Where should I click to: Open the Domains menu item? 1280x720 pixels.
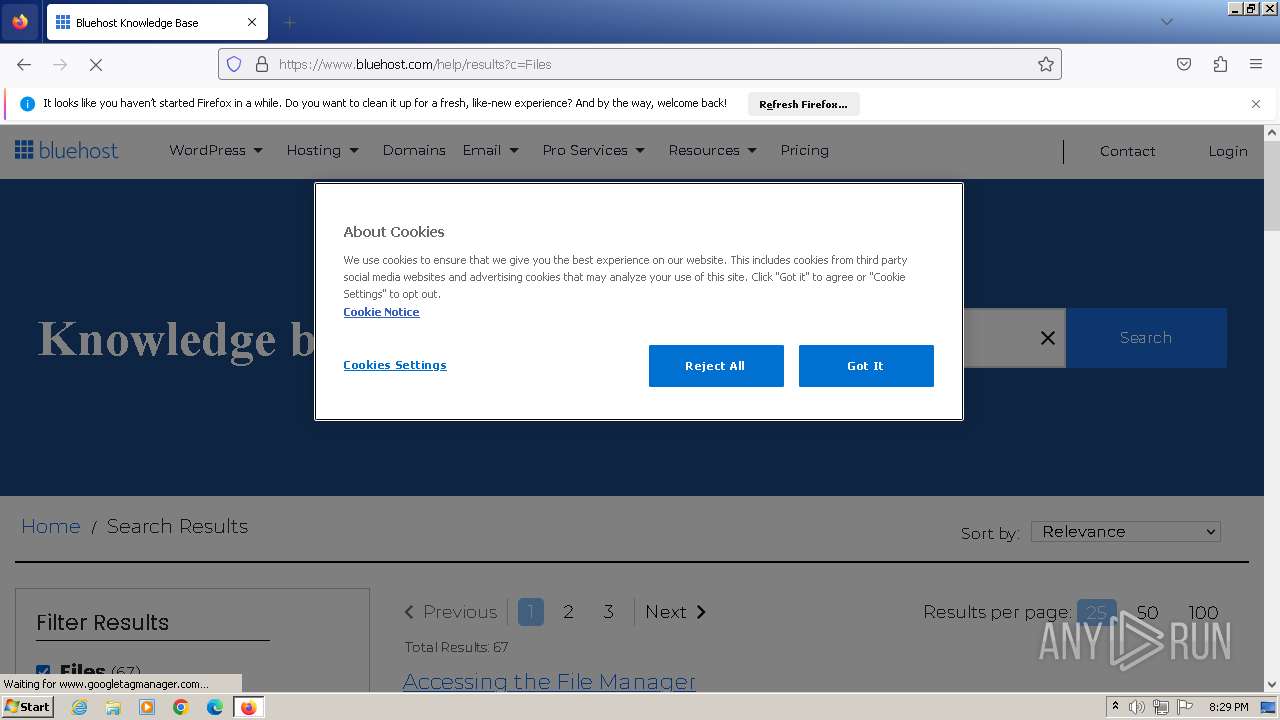pyautogui.click(x=414, y=150)
